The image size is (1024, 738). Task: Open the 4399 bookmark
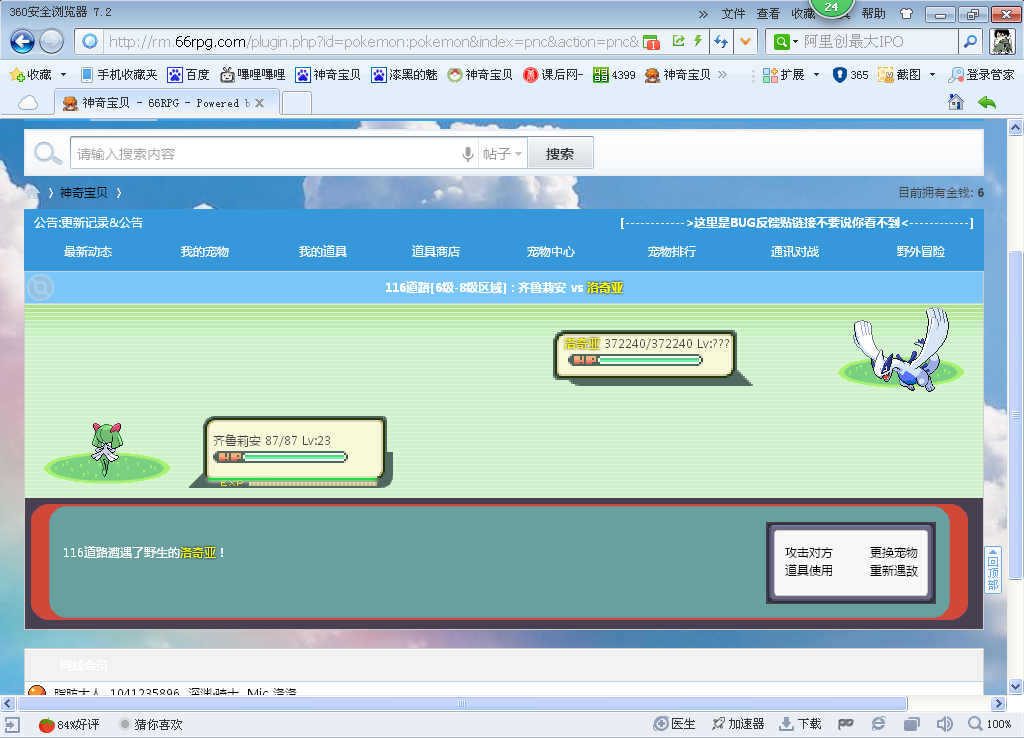614,75
